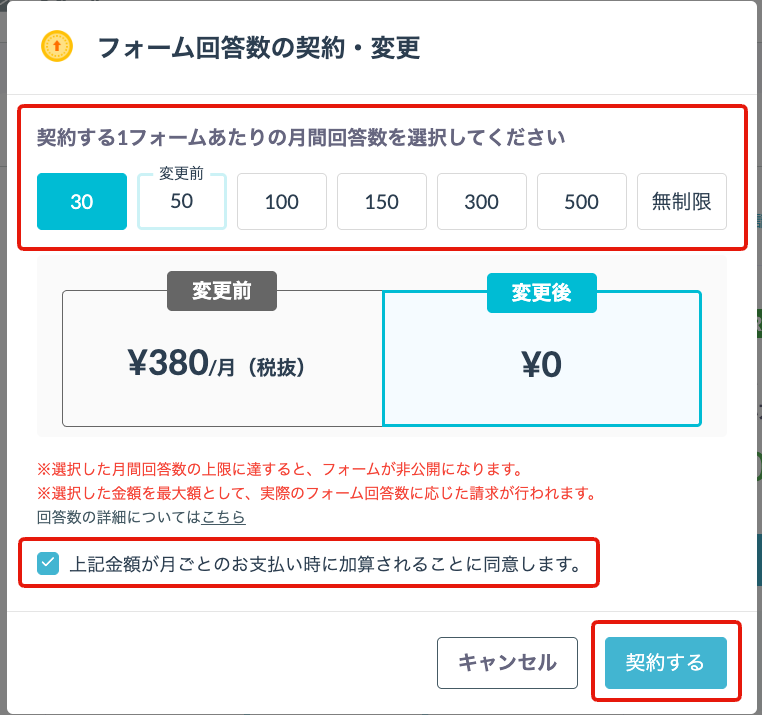This screenshot has height=715, width=762.
Task: Open the こちら details link
Action: (x=224, y=517)
